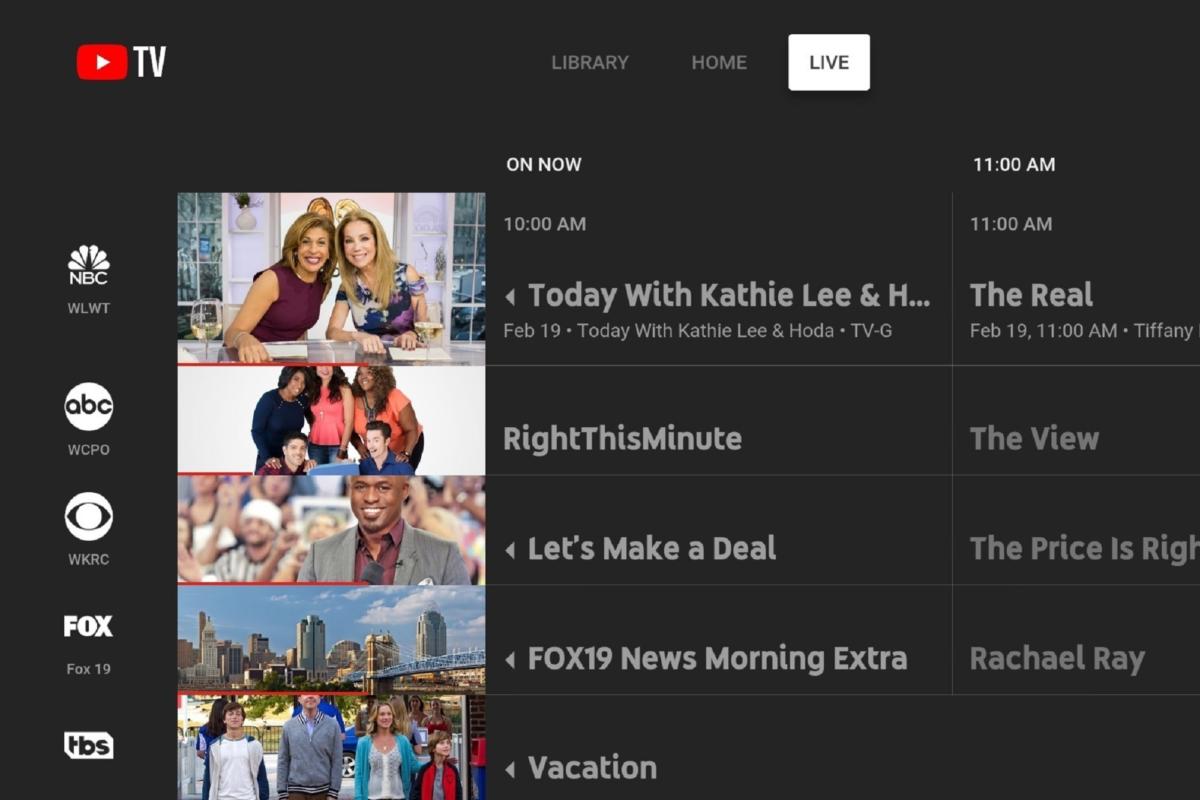The image size is (1200, 800).
Task: Open the FOX19 News city skyline thumbnail
Action: coord(331,640)
